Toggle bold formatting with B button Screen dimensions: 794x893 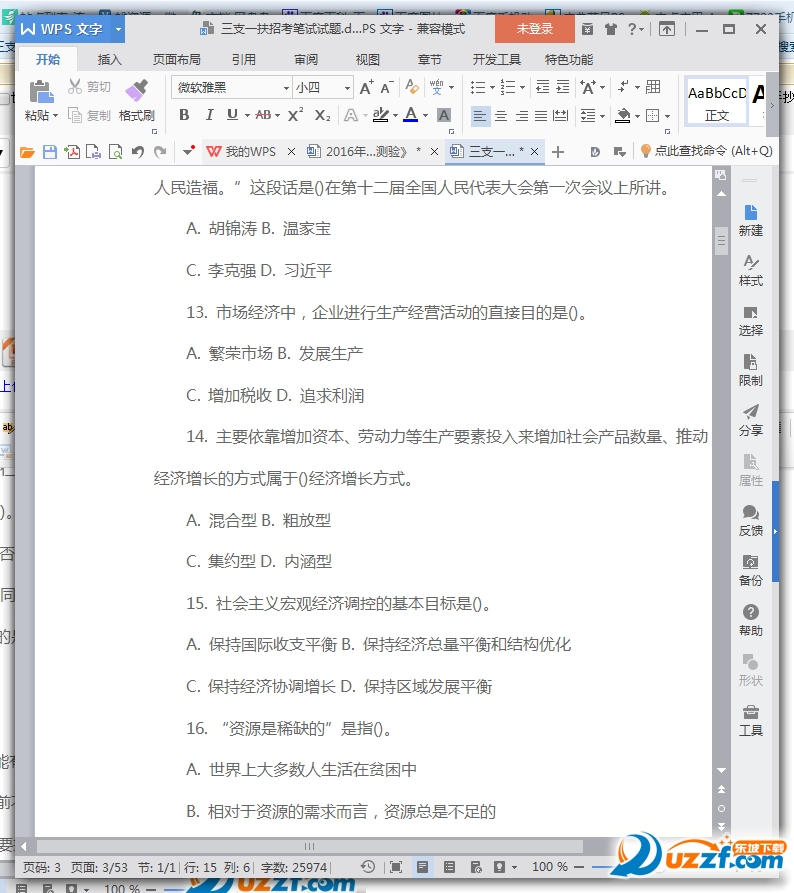184,116
